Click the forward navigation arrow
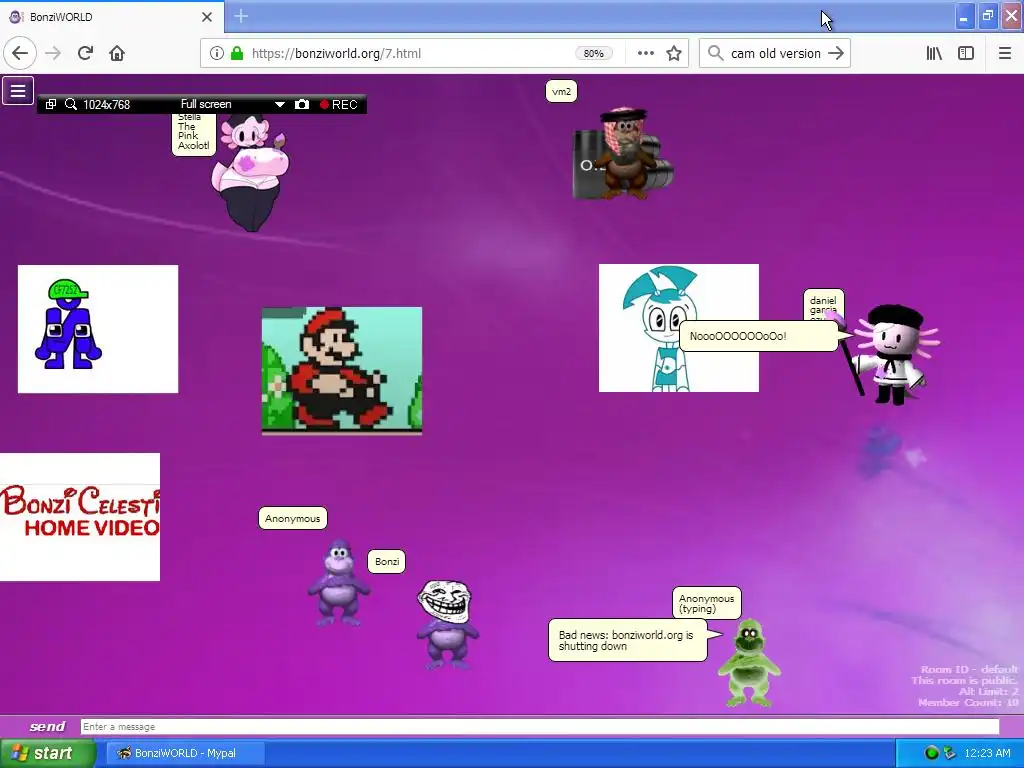The height and width of the screenshot is (768, 1024). coord(53,54)
